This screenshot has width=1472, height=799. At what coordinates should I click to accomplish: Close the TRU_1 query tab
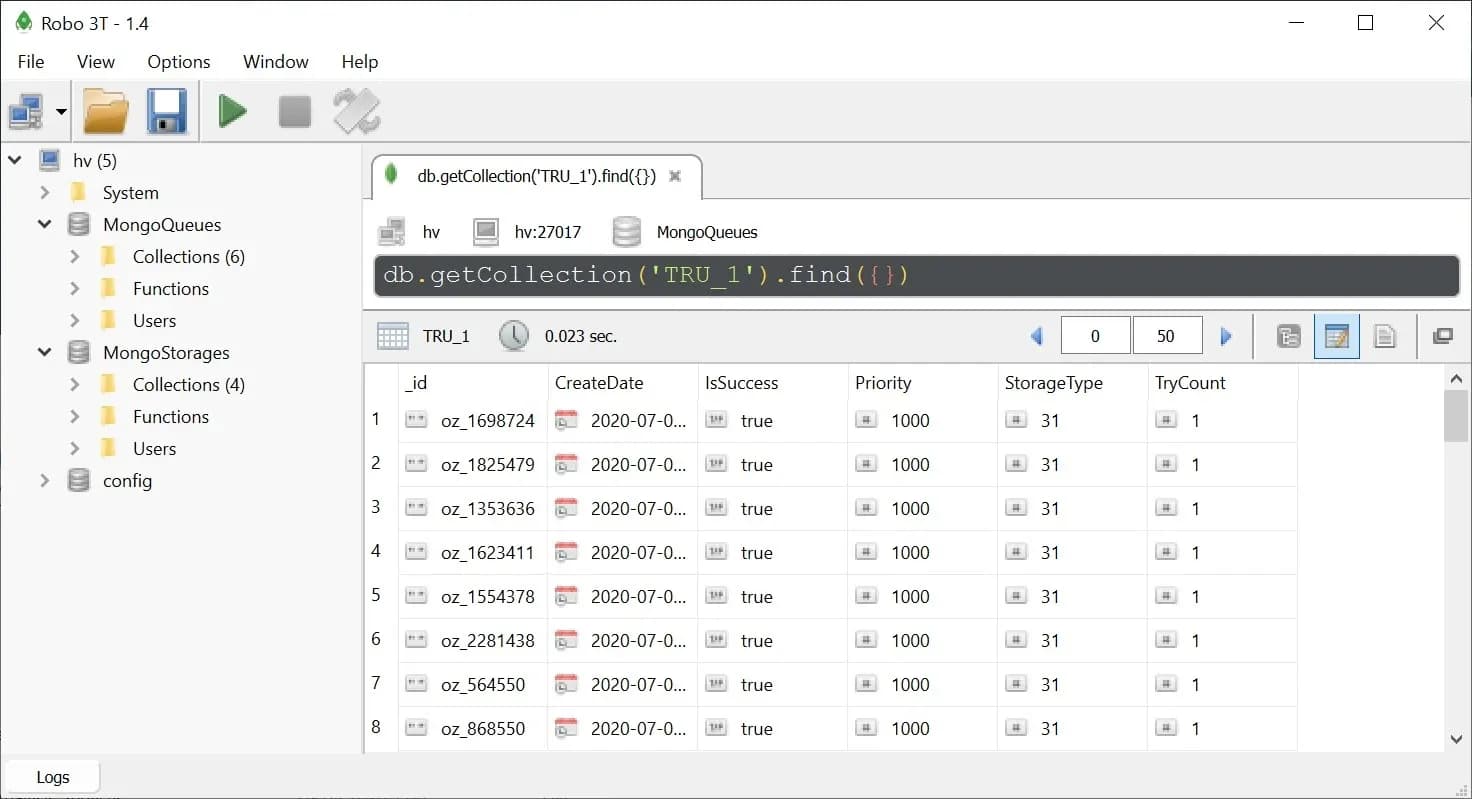[x=675, y=176]
